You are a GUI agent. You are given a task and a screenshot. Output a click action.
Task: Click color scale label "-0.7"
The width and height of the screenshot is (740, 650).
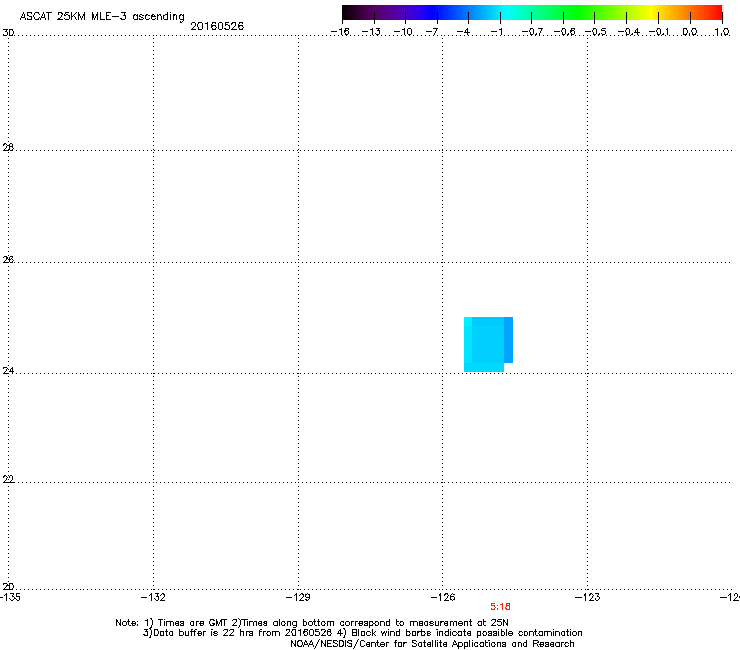point(532,32)
